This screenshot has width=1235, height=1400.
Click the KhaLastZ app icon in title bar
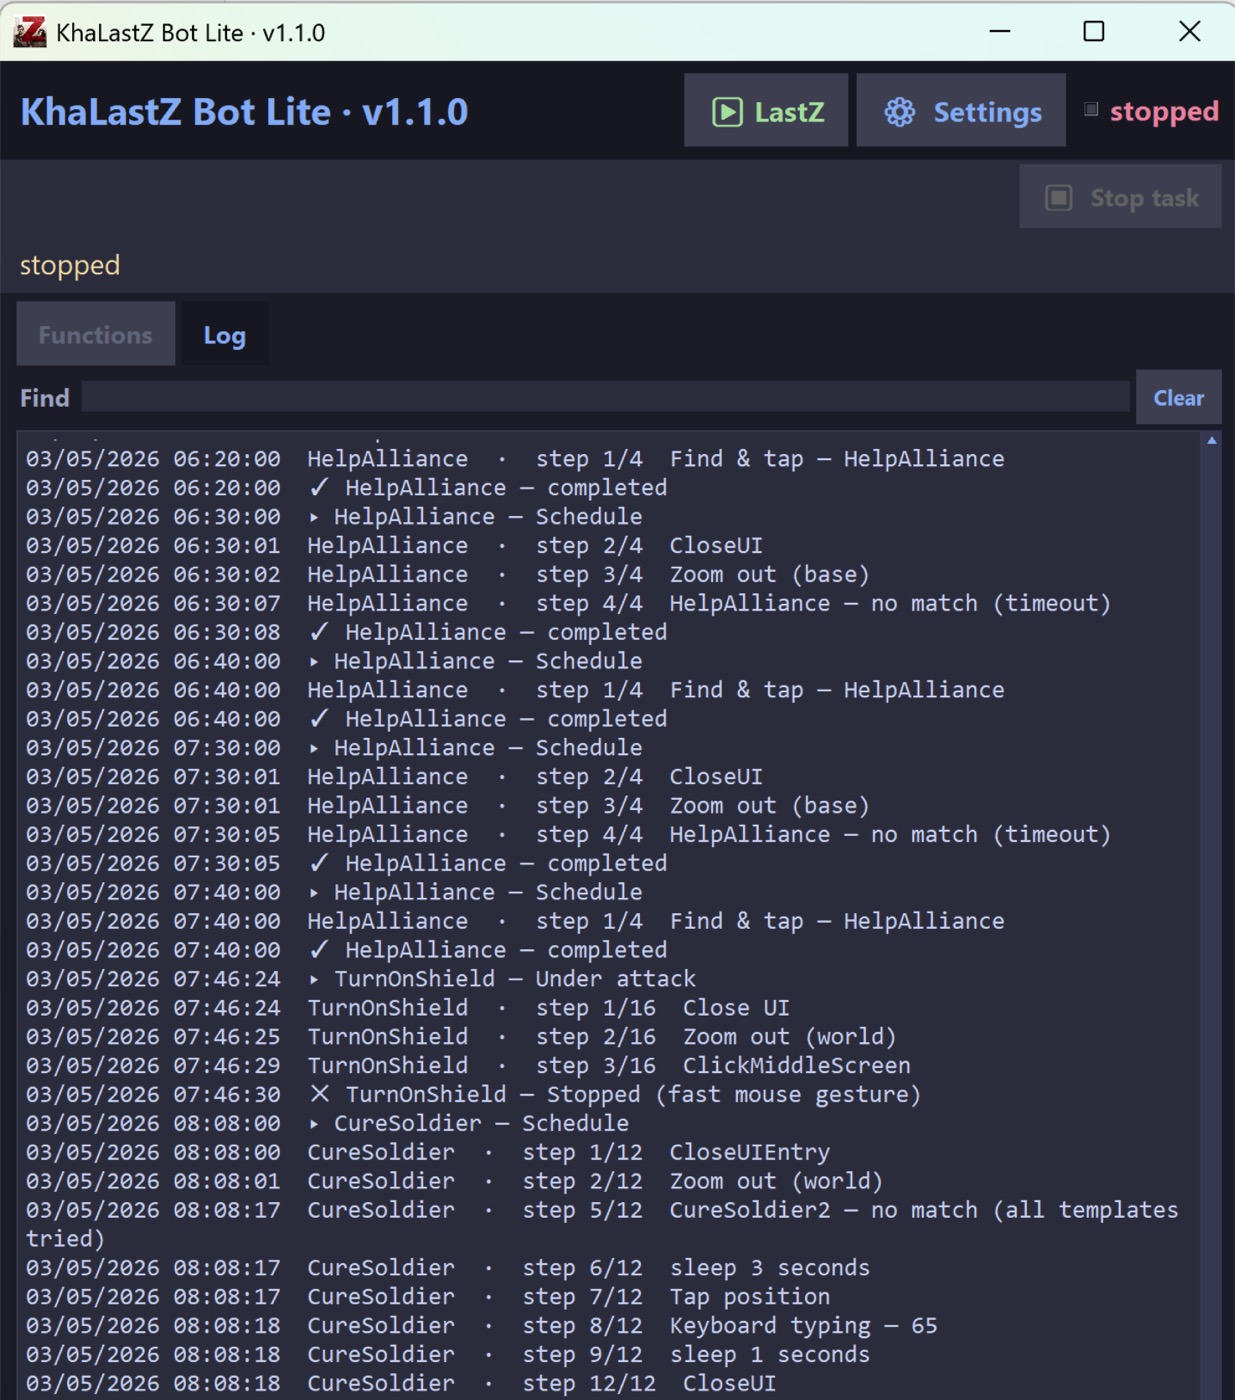[x=30, y=32]
